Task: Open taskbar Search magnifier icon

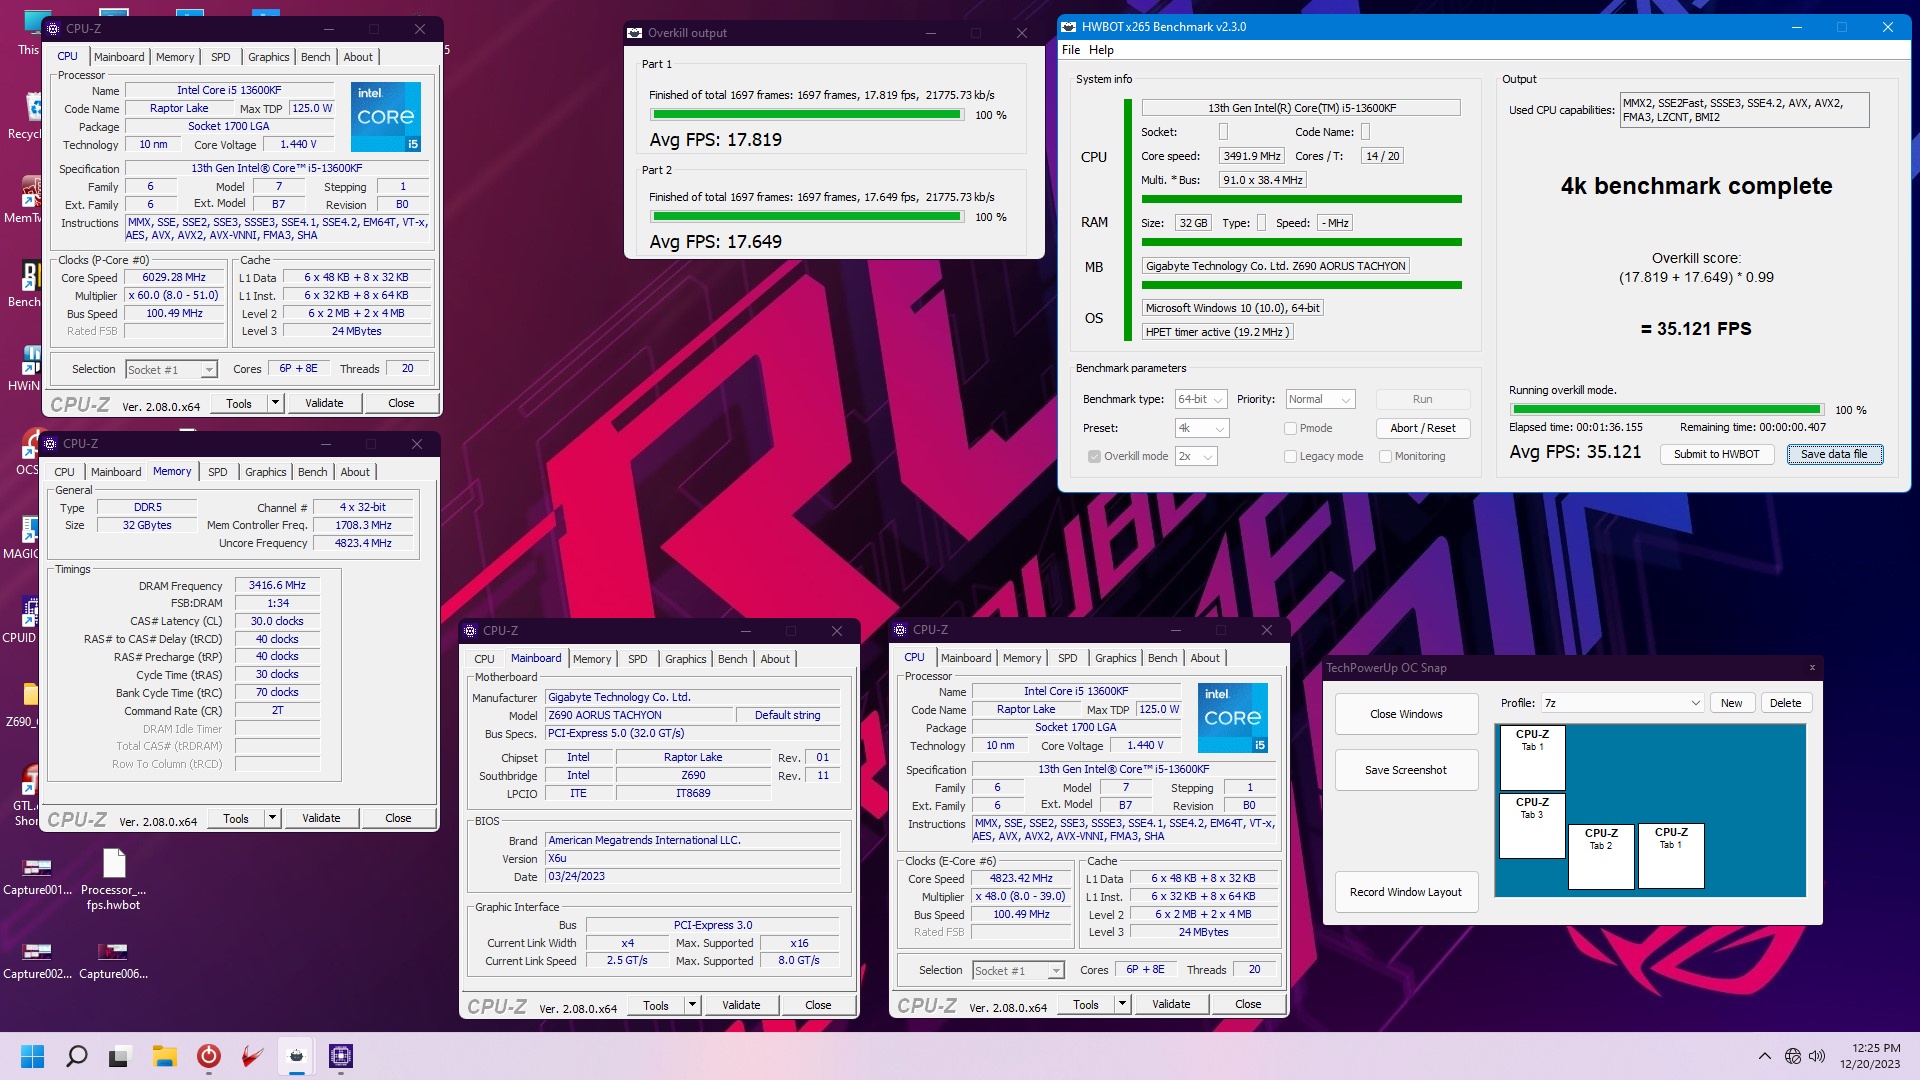Action: tap(77, 1056)
